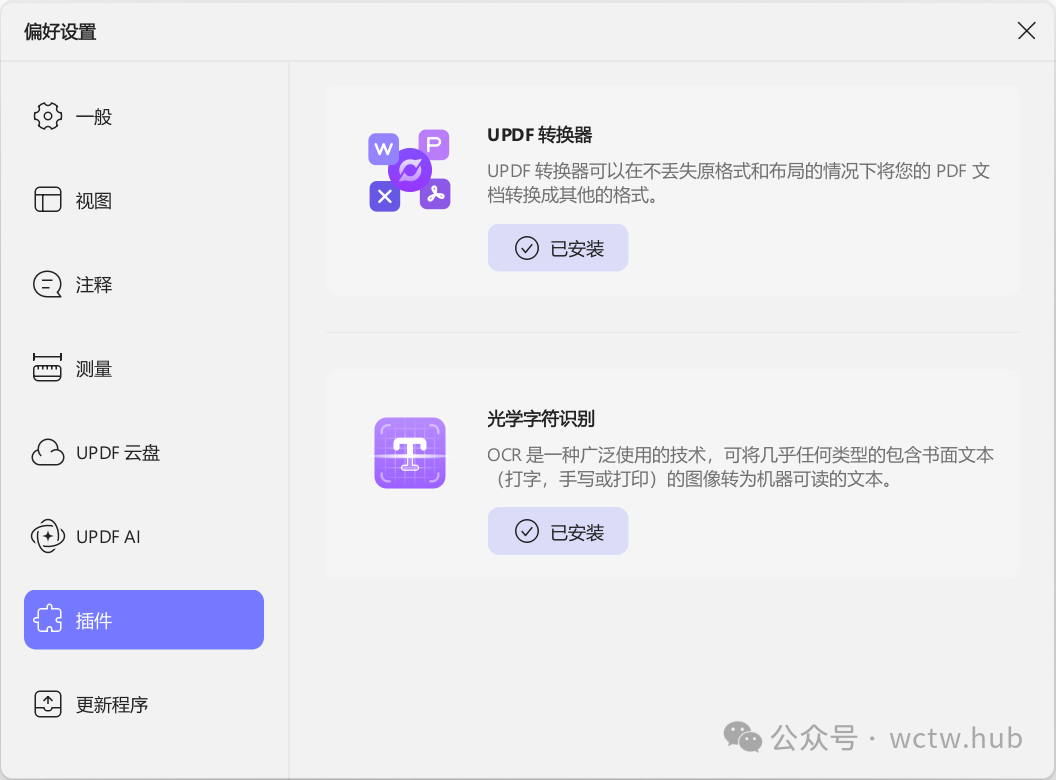Open the UPDF AI settings tab
The height and width of the screenshot is (780, 1056).
[x=143, y=536]
